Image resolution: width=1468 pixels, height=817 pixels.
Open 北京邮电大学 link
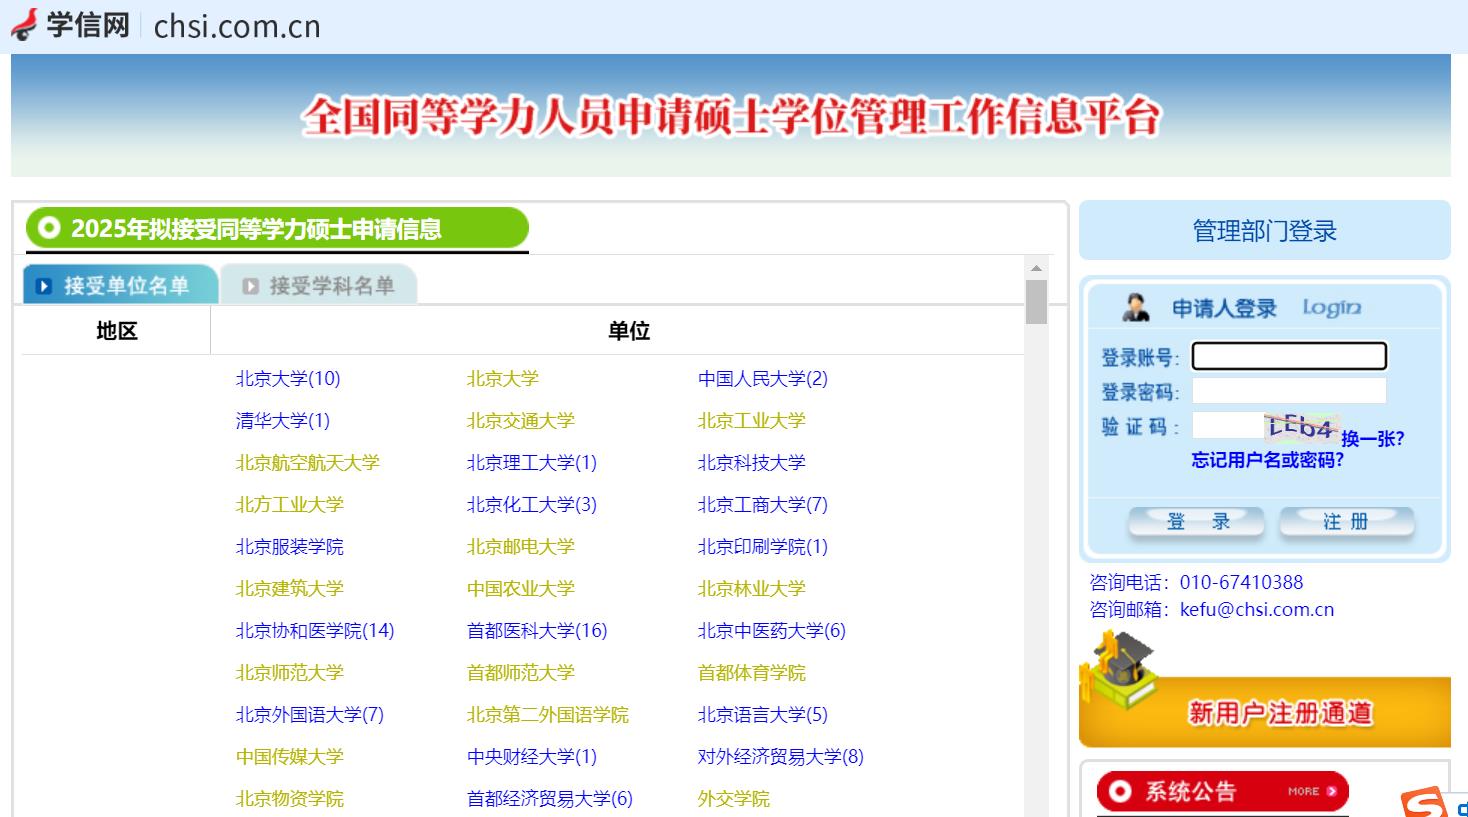tap(521, 547)
